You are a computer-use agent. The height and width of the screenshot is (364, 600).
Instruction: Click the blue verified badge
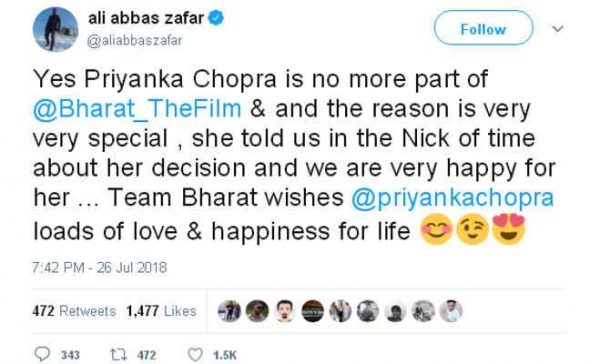(x=216, y=18)
